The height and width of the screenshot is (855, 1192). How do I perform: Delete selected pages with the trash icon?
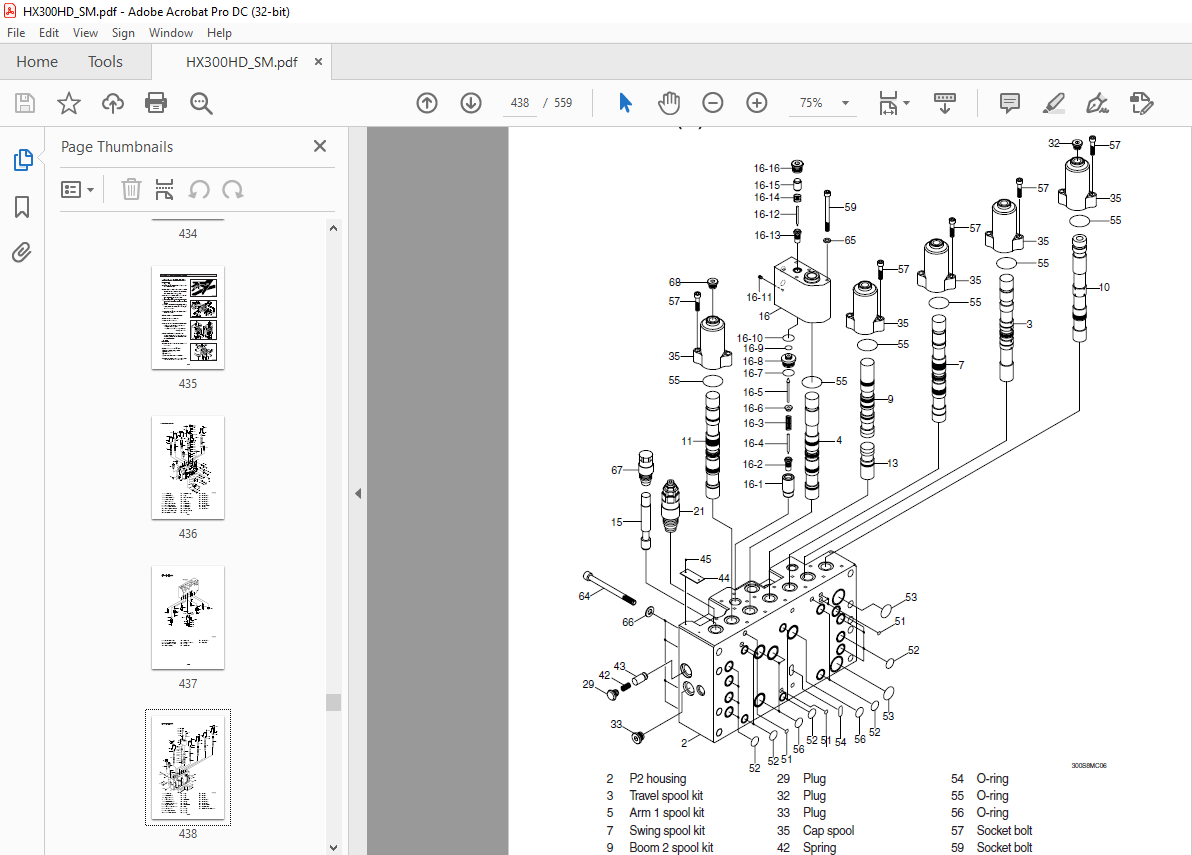click(x=131, y=189)
